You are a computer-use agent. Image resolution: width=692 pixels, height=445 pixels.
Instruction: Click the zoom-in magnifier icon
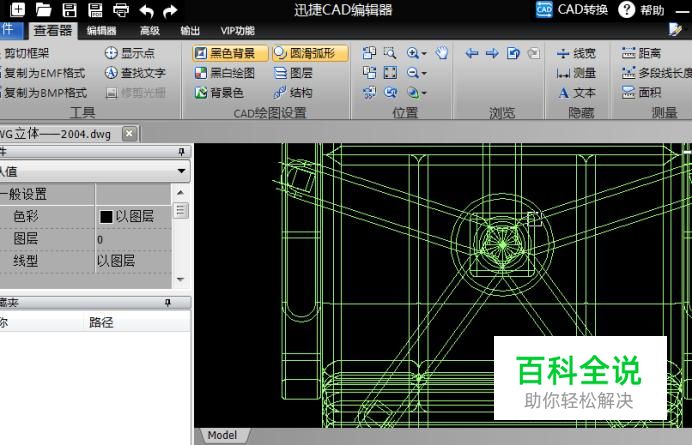coord(413,53)
